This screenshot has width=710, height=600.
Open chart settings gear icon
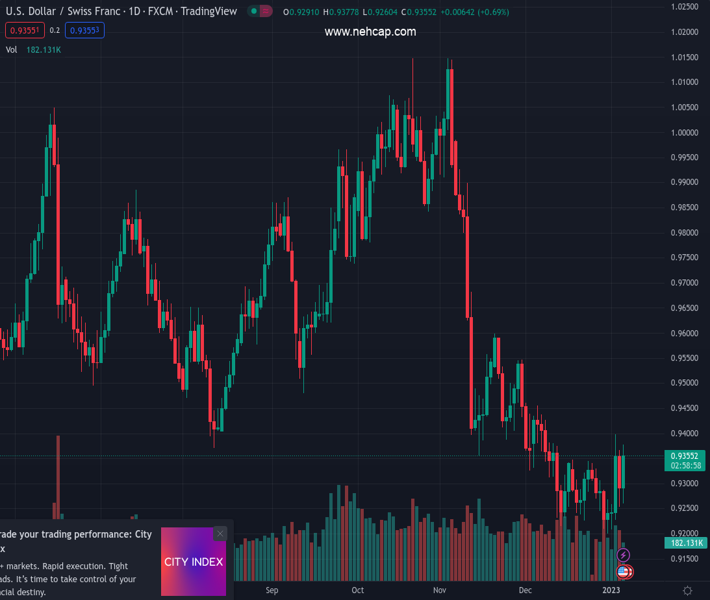point(687,591)
